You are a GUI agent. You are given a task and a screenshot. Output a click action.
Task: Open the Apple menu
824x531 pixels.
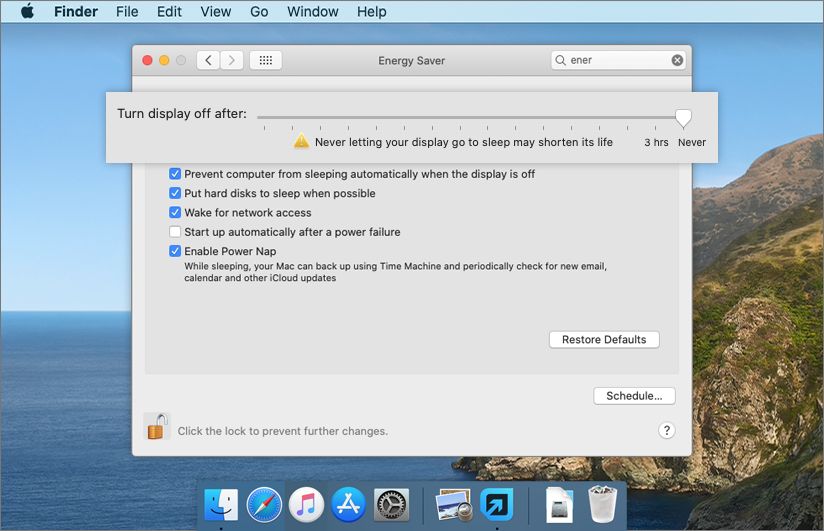click(27, 12)
